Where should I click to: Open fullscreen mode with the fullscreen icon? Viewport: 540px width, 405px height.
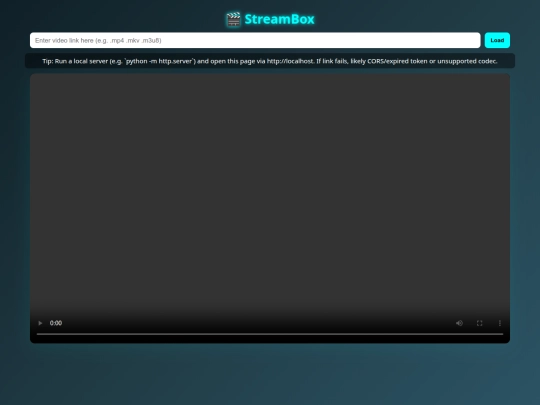point(479,323)
